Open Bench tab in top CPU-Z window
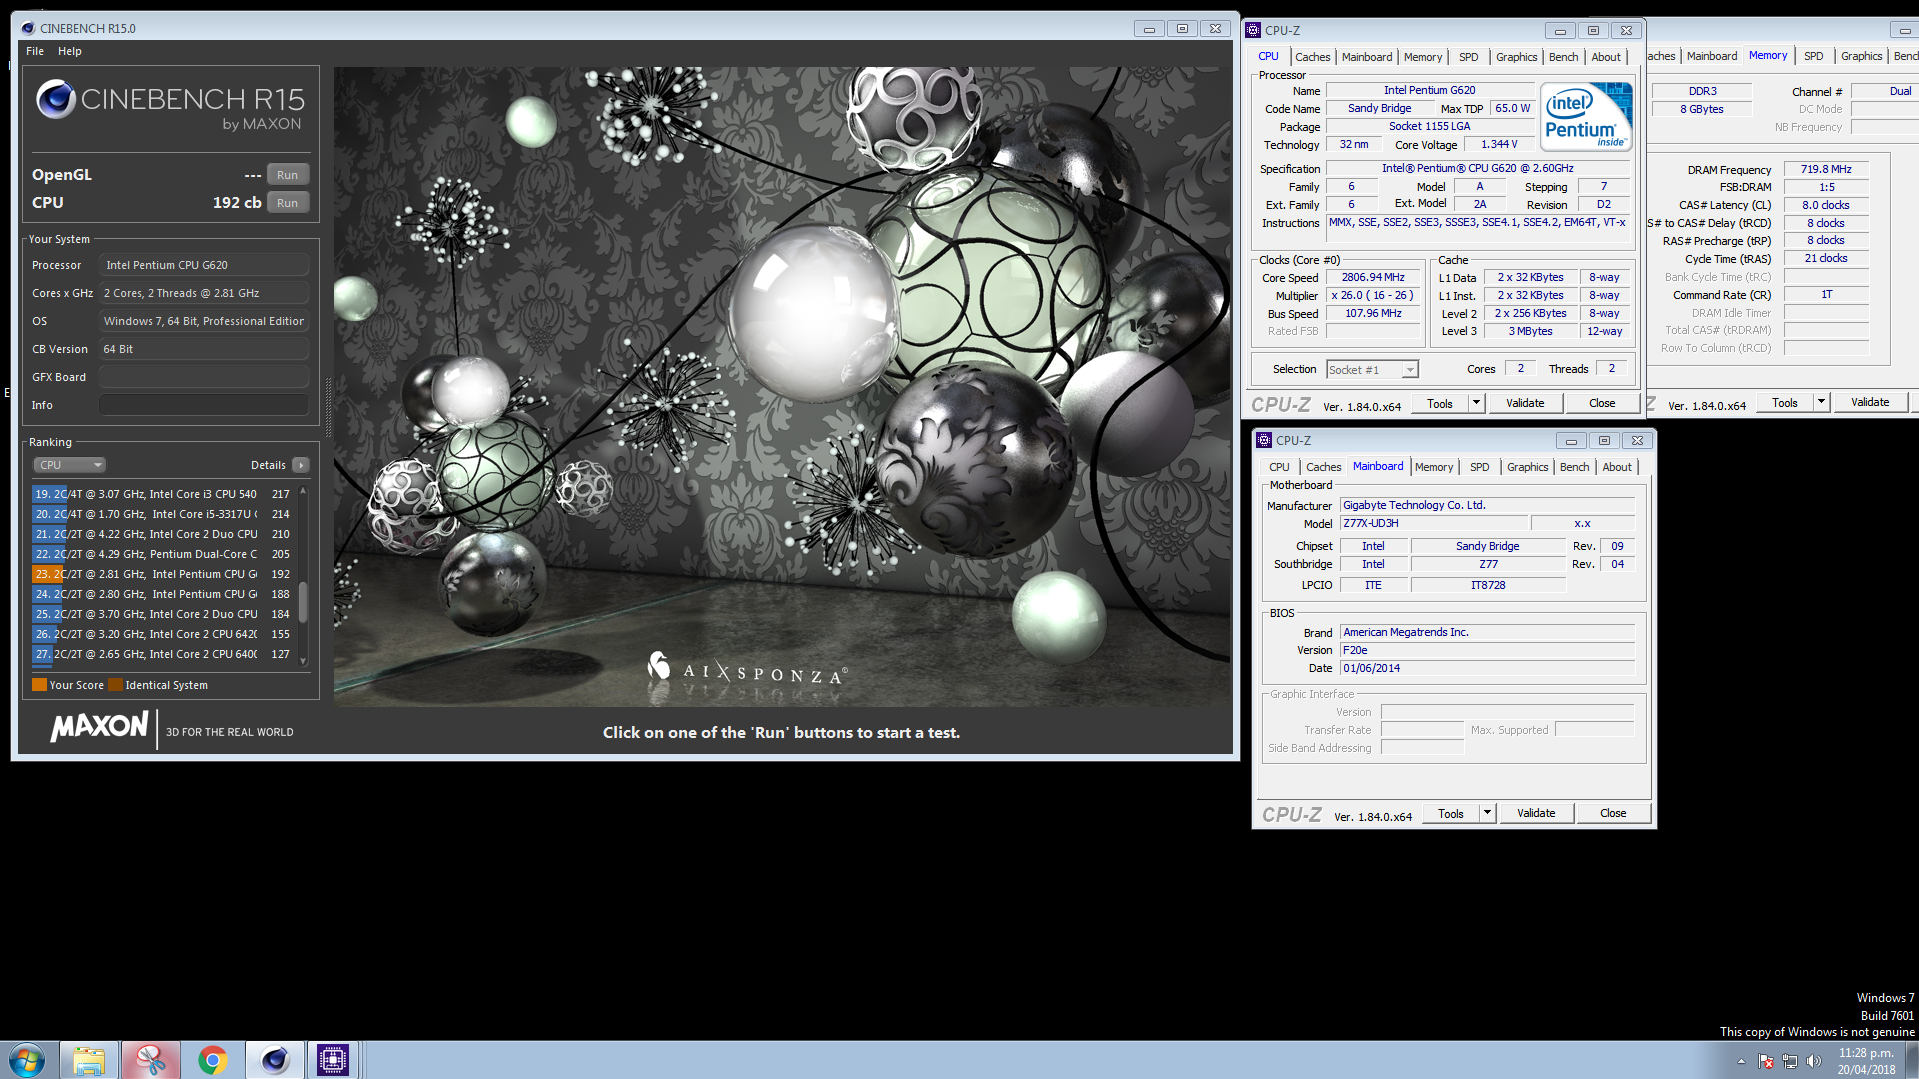The image size is (1919, 1079). click(1563, 57)
